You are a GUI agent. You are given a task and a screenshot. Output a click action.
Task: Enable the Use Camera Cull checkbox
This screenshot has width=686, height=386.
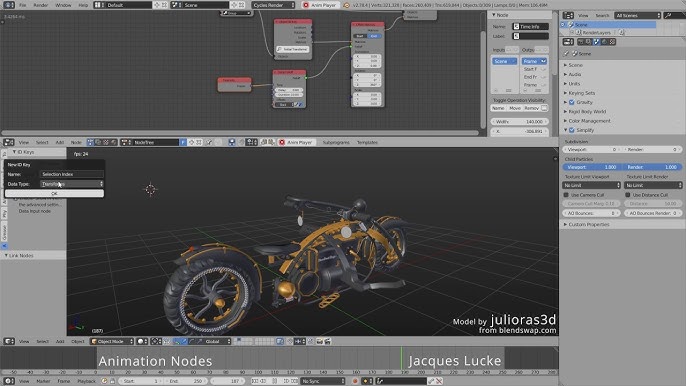click(x=566, y=195)
